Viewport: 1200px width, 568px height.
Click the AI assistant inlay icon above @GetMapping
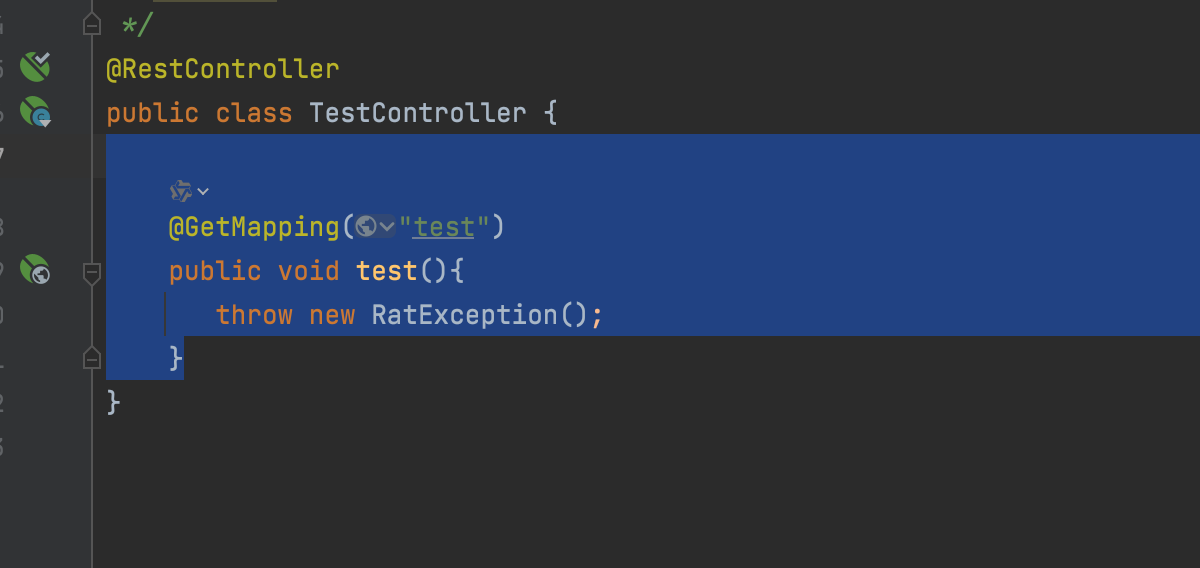click(x=181, y=190)
